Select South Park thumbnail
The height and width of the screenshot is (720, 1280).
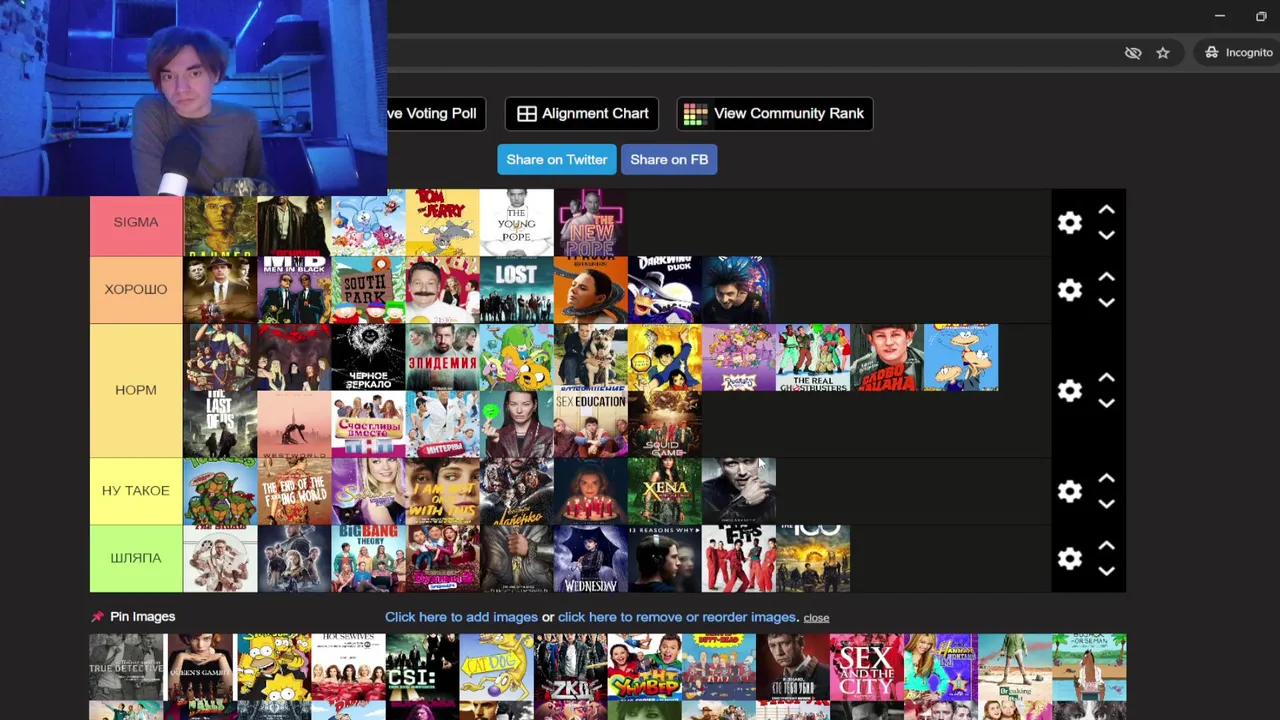tap(368, 290)
